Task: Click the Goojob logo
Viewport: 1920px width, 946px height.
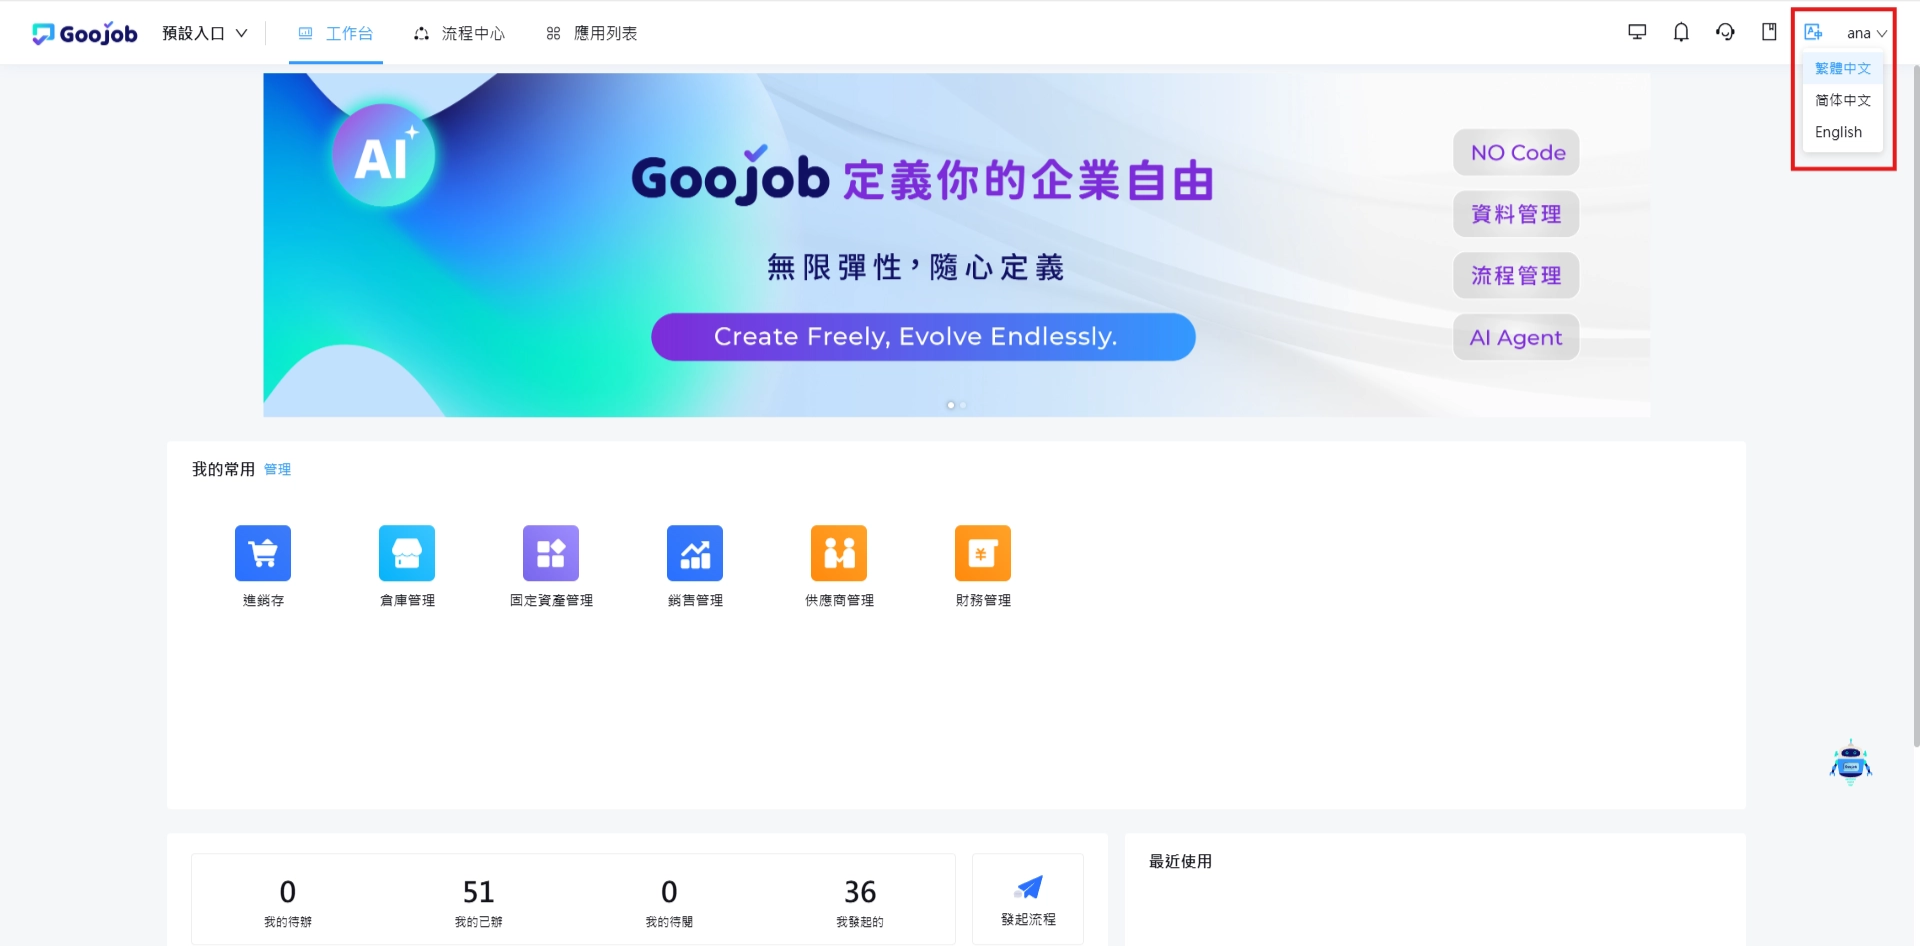Action: tap(84, 33)
